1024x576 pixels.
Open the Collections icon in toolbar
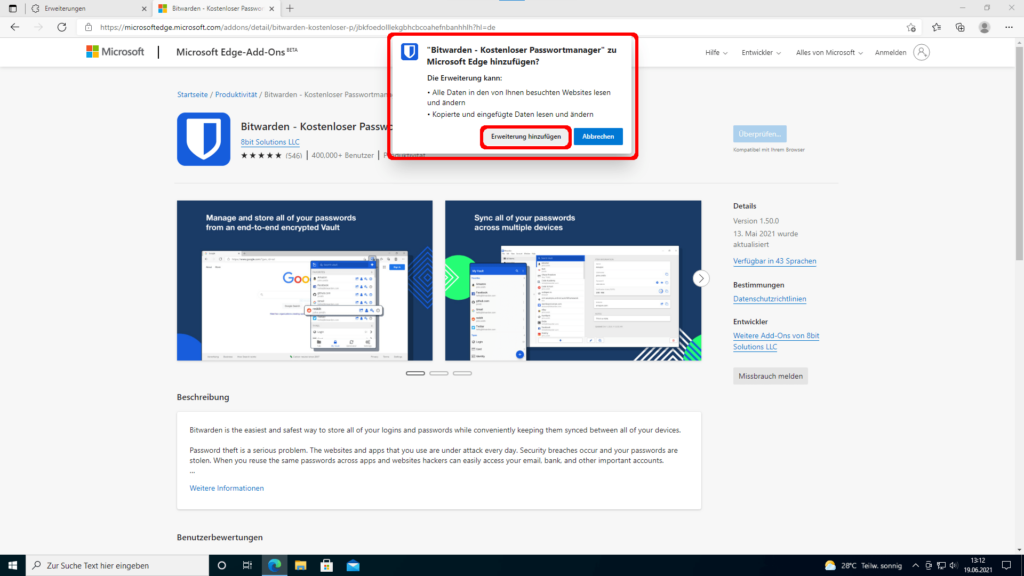[960, 27]
